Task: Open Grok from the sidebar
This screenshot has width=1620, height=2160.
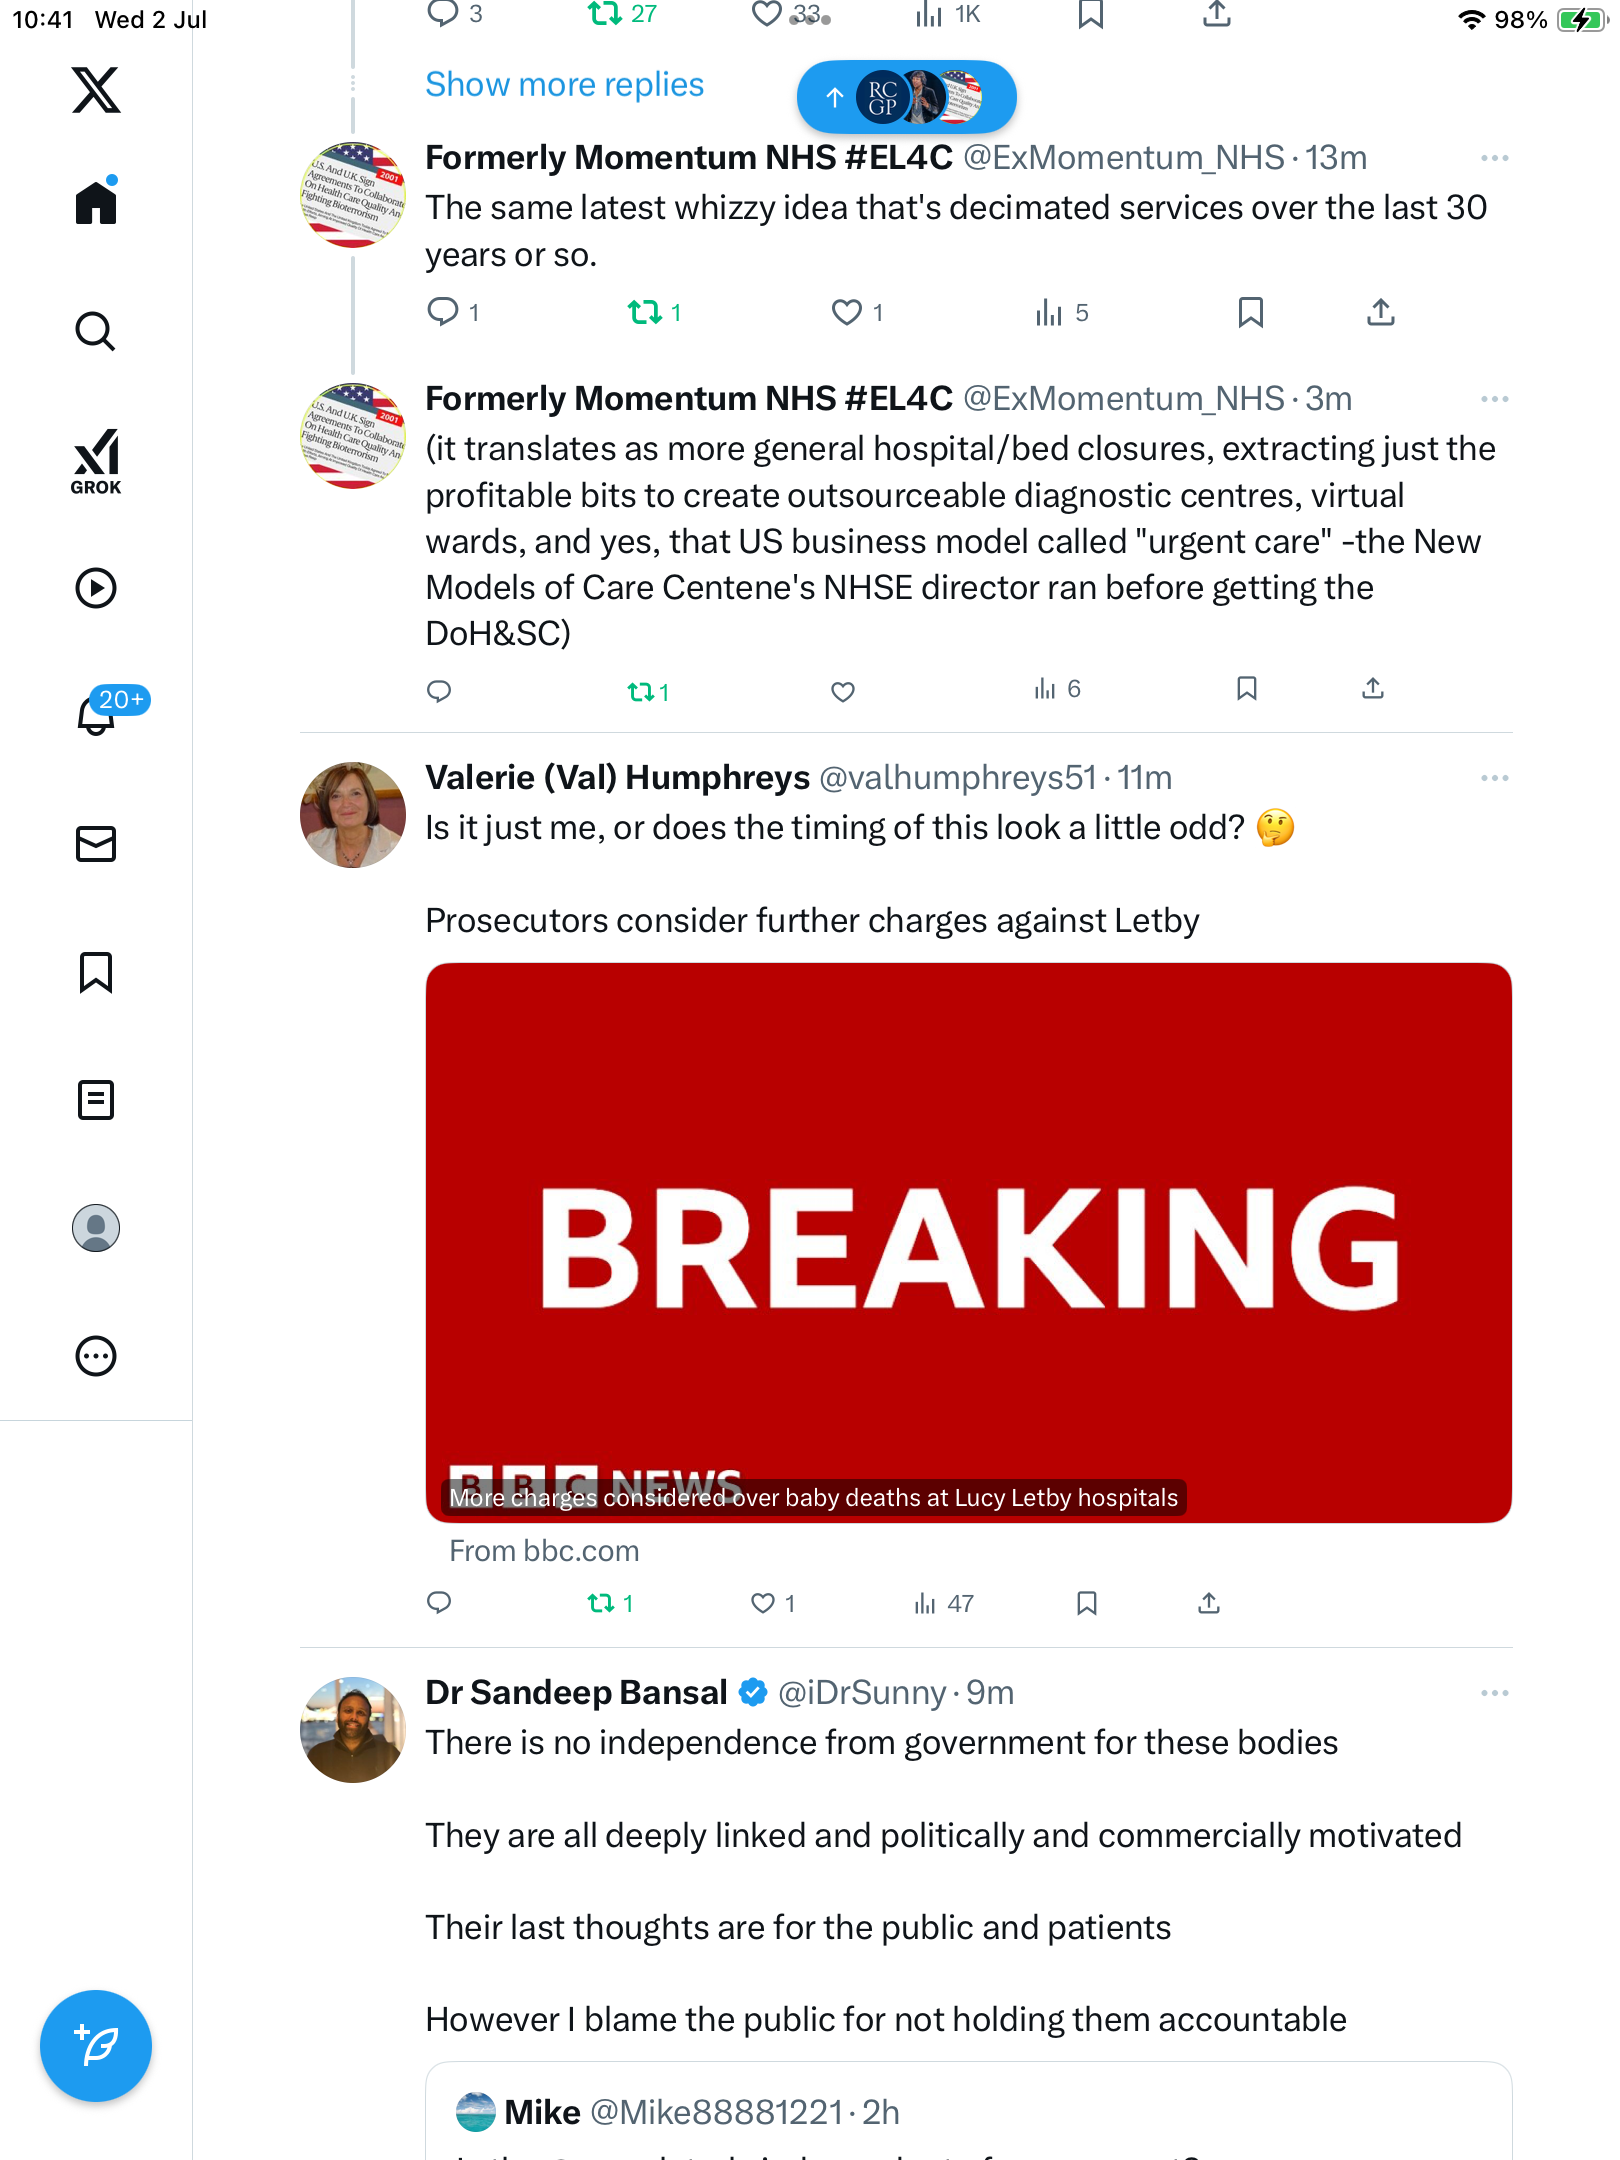Action: pos(96,462)
